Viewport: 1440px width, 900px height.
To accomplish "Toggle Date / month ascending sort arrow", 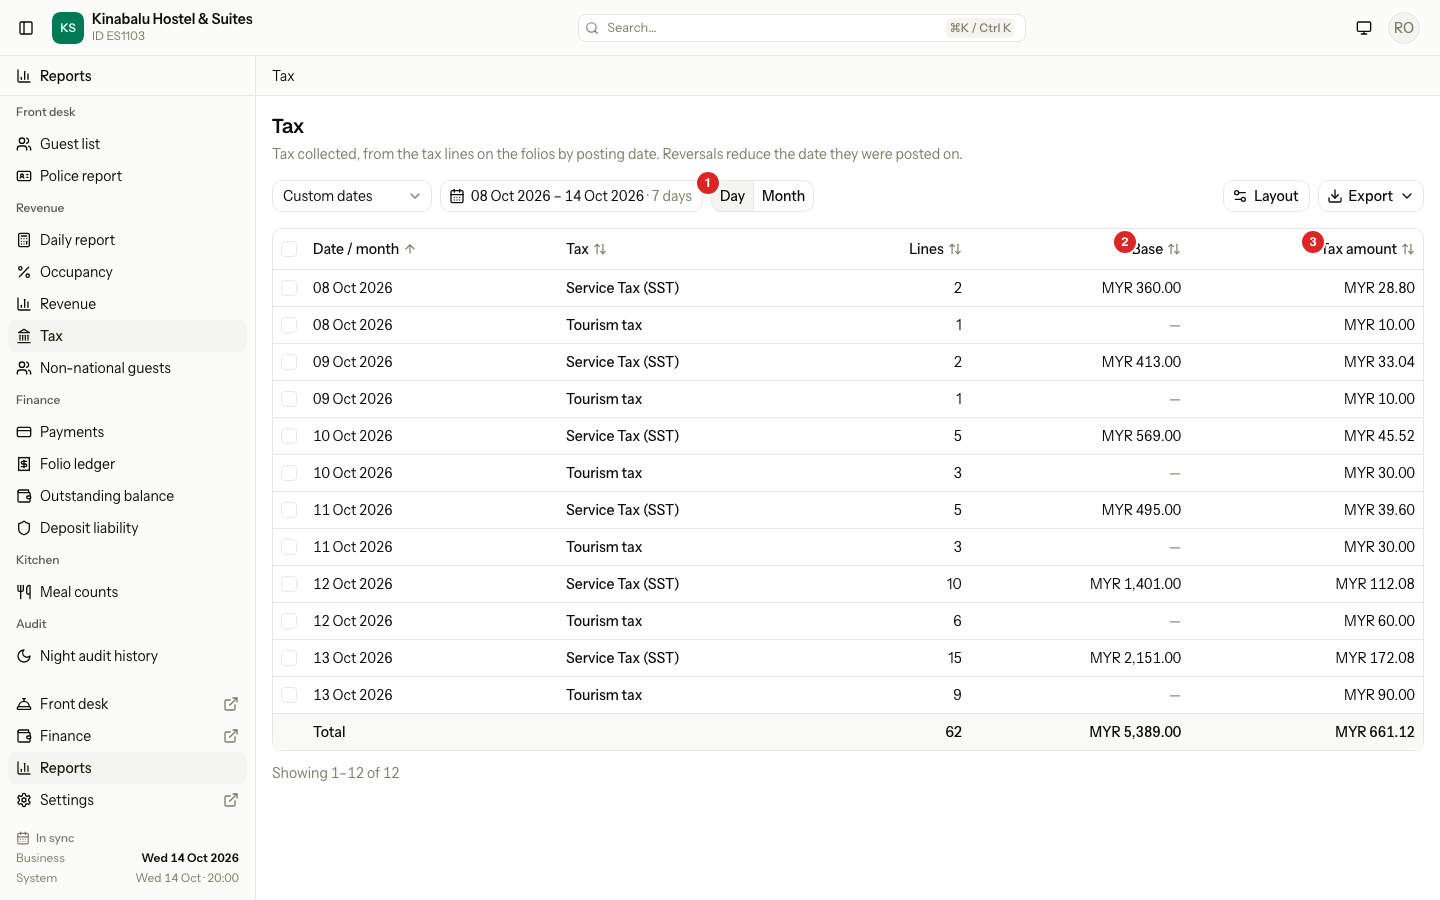I will [x=410, y=249].
